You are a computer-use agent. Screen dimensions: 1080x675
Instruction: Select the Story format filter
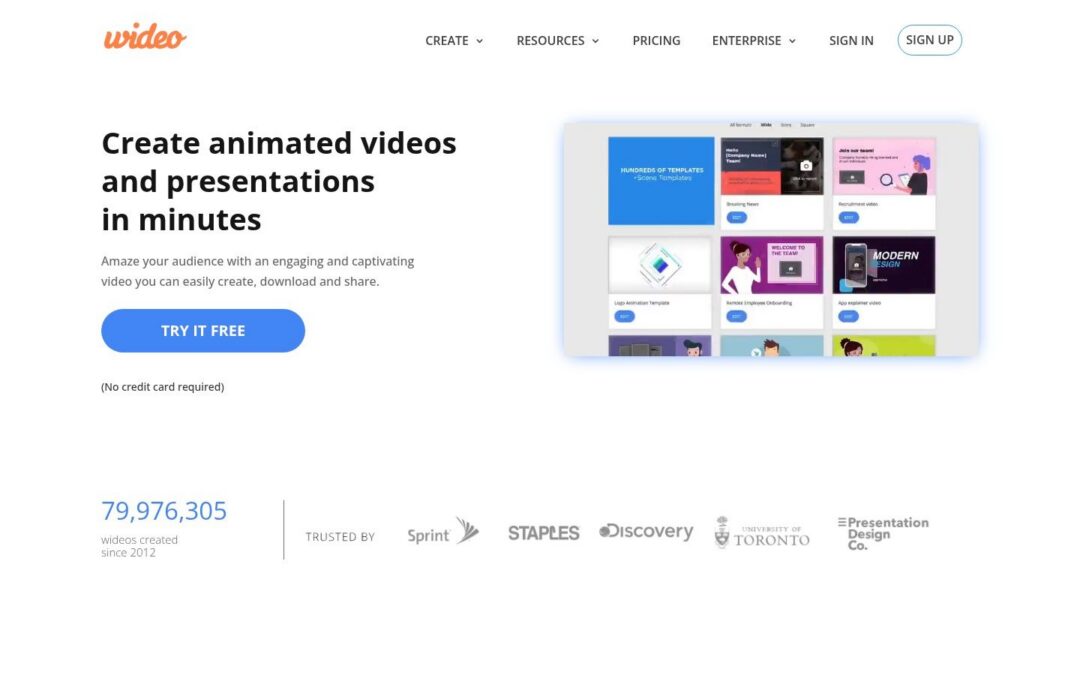coord(787,125)
